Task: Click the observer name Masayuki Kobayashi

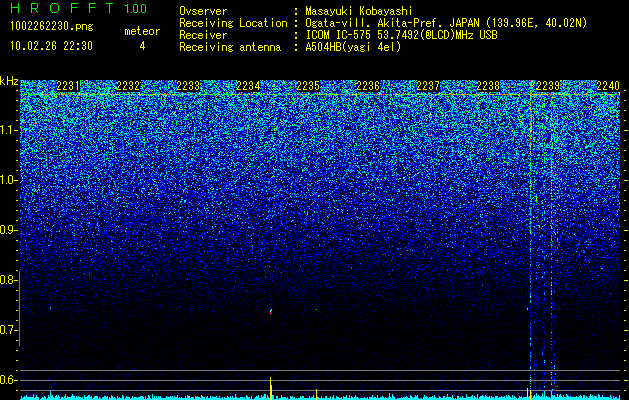Action: click(x=359, y=11)
